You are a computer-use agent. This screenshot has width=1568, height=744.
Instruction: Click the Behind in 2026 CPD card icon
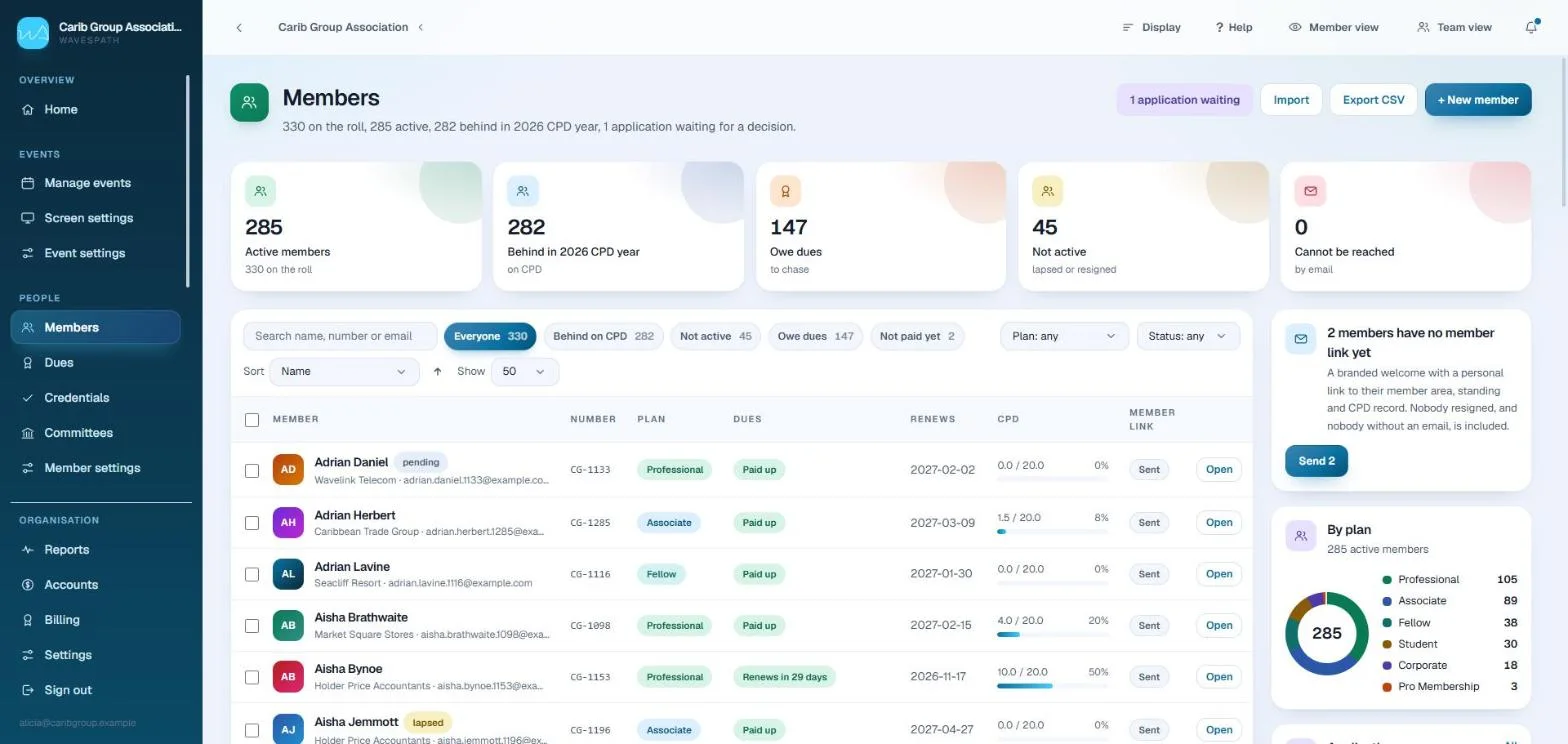point(523,191)
